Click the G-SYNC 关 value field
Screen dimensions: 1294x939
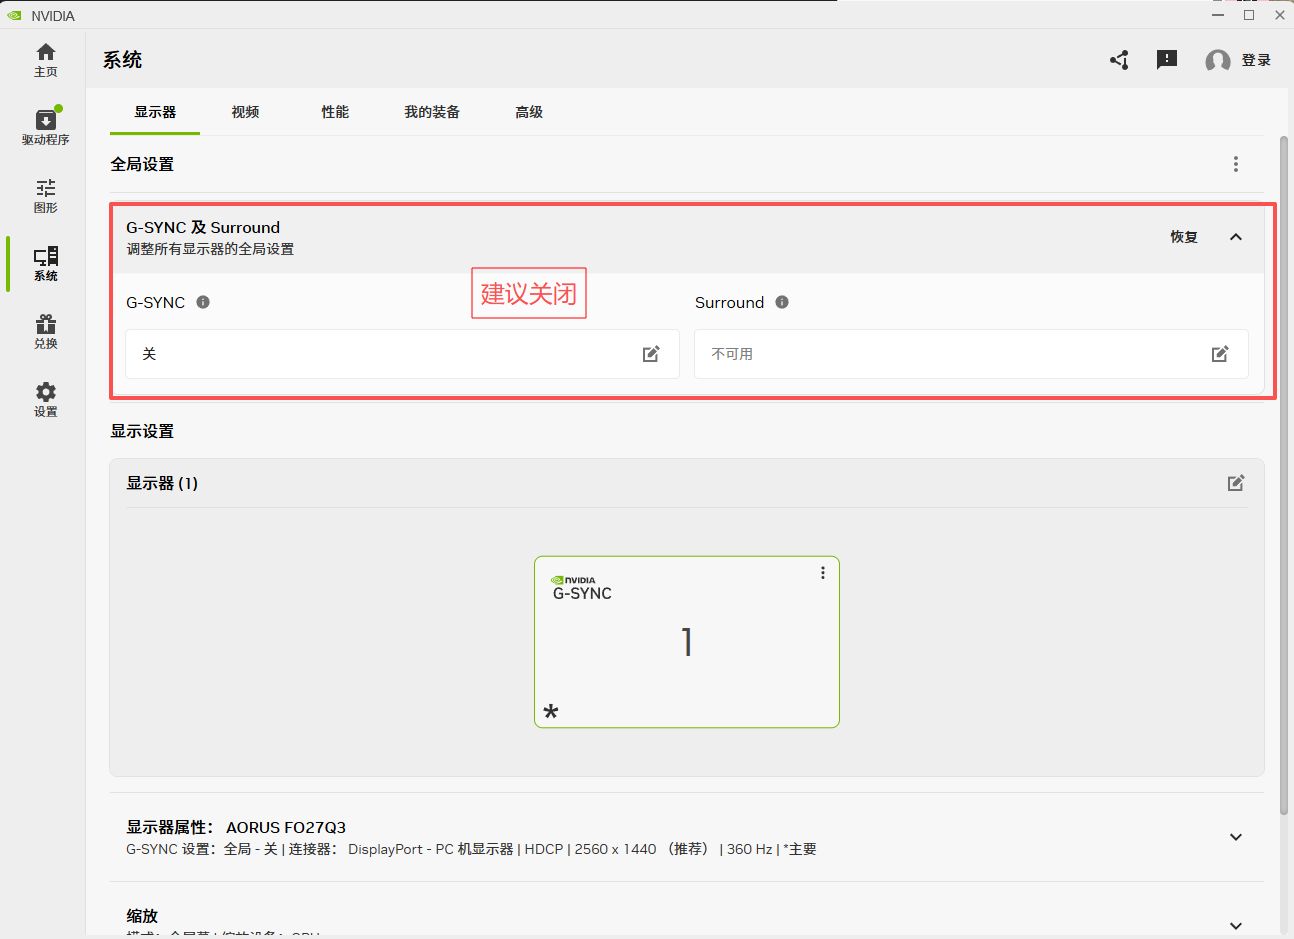(x=403, y=354)
